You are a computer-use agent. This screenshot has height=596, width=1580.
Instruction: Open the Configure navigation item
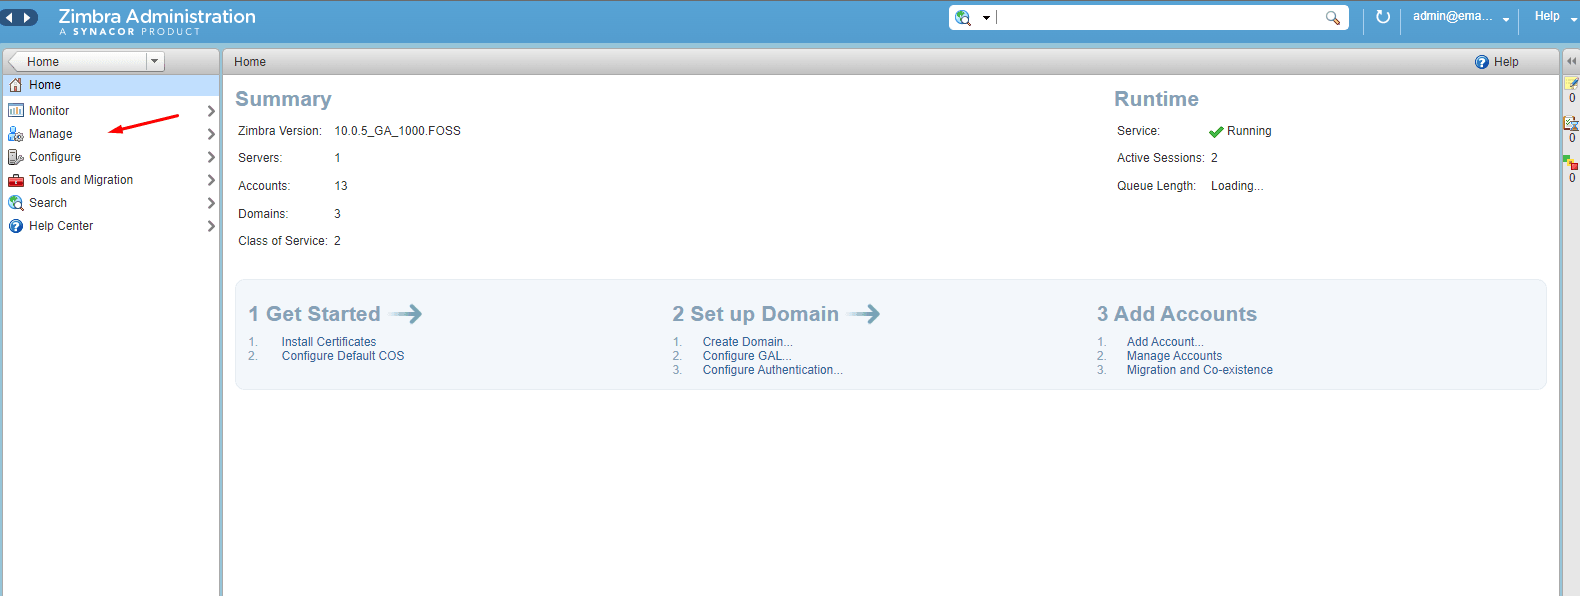click(x=111, y=157)
